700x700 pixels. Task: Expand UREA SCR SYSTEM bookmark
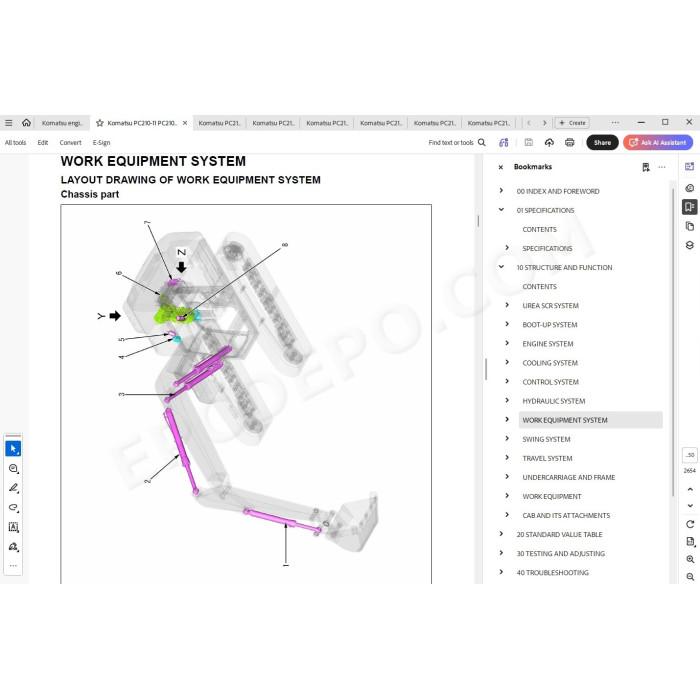tap(507, 305)
